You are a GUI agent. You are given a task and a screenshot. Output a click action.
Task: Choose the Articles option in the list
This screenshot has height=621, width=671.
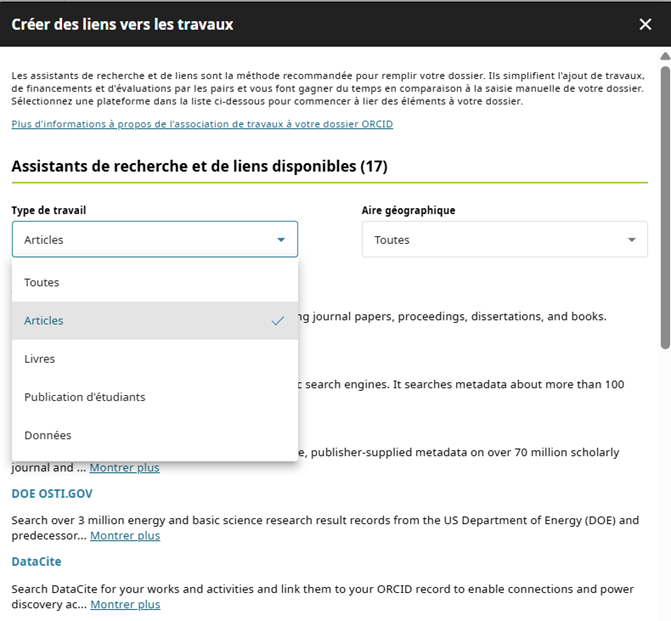click(44, 321)
